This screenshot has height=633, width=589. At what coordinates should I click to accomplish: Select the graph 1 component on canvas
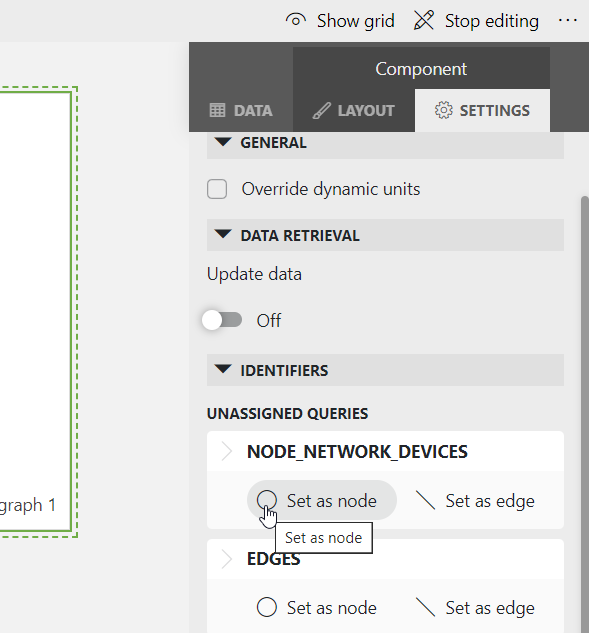[36, 311]
